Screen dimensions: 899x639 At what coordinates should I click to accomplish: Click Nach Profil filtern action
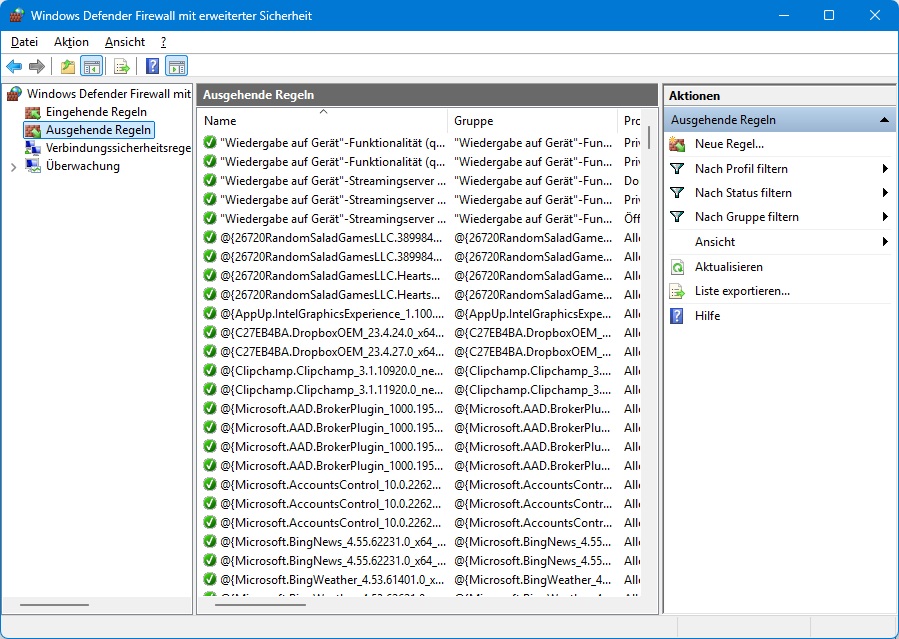741,168
